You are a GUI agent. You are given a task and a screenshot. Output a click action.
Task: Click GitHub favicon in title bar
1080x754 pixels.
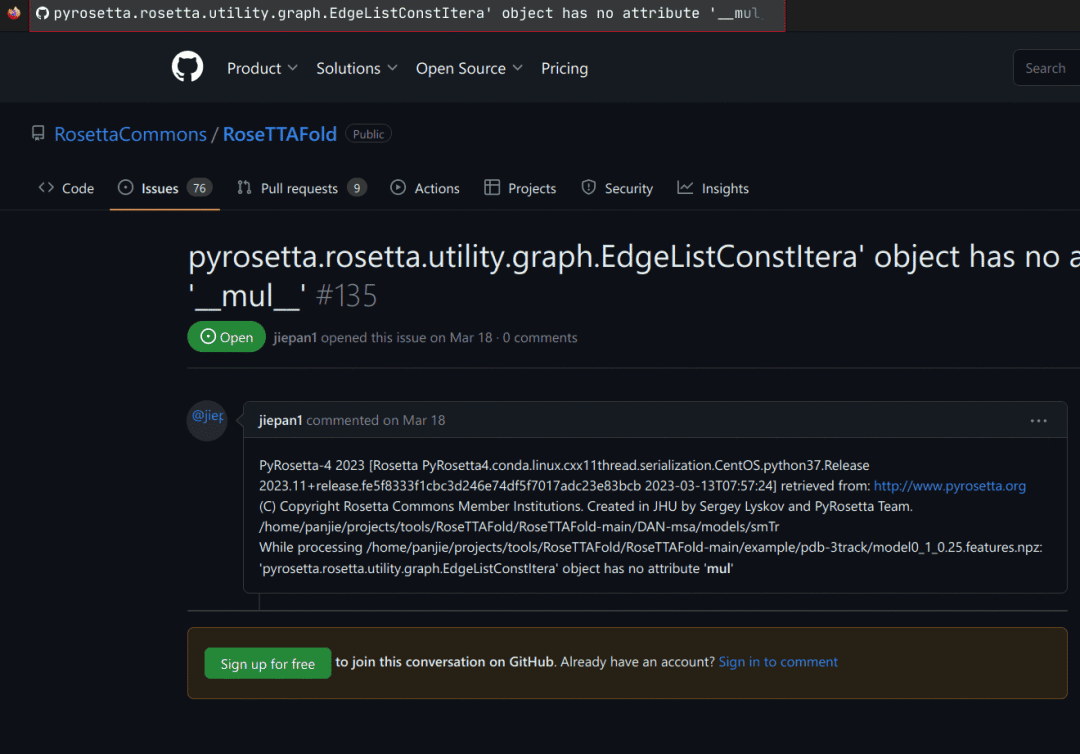tap(42, 13)
